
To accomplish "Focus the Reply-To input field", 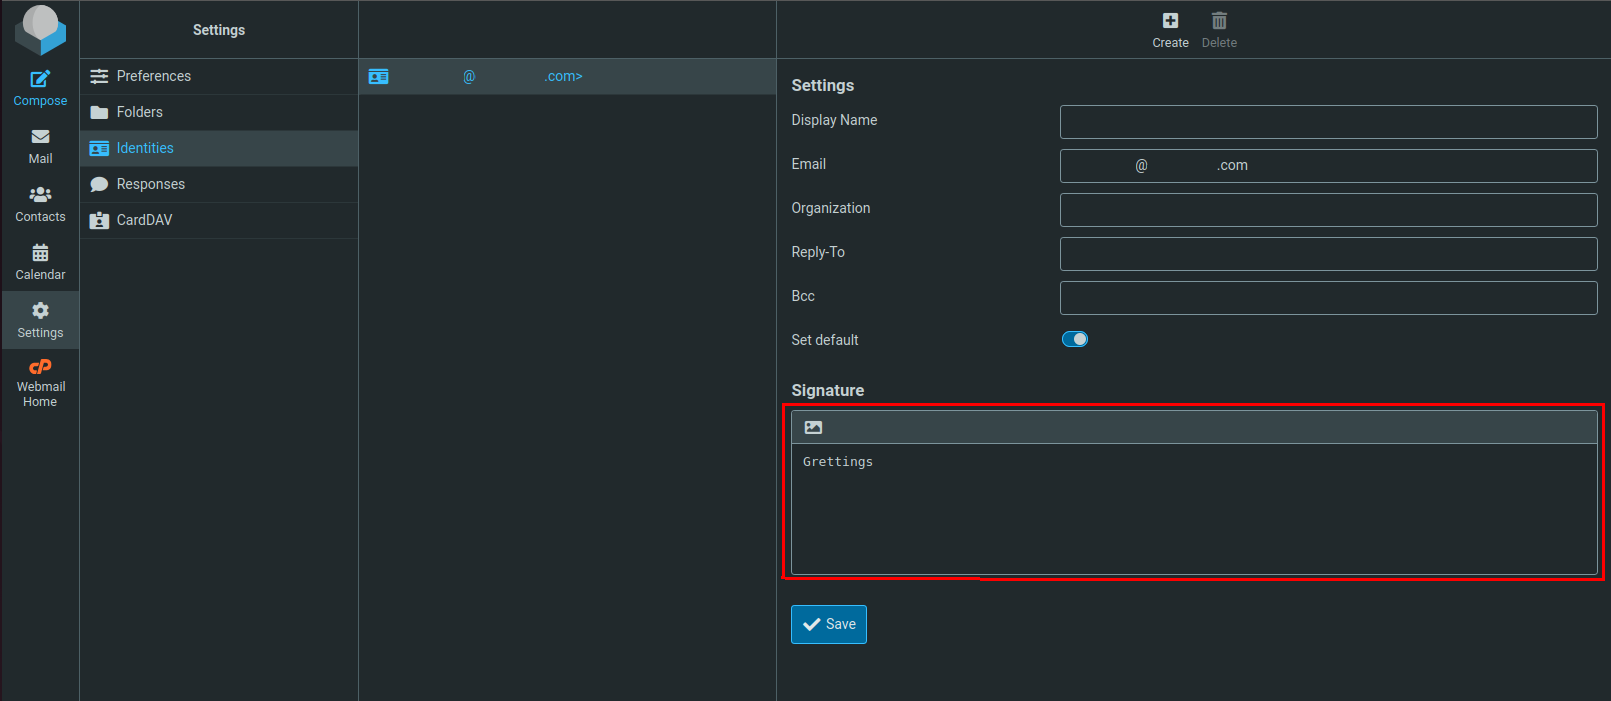I will (x=1328, y=254).
